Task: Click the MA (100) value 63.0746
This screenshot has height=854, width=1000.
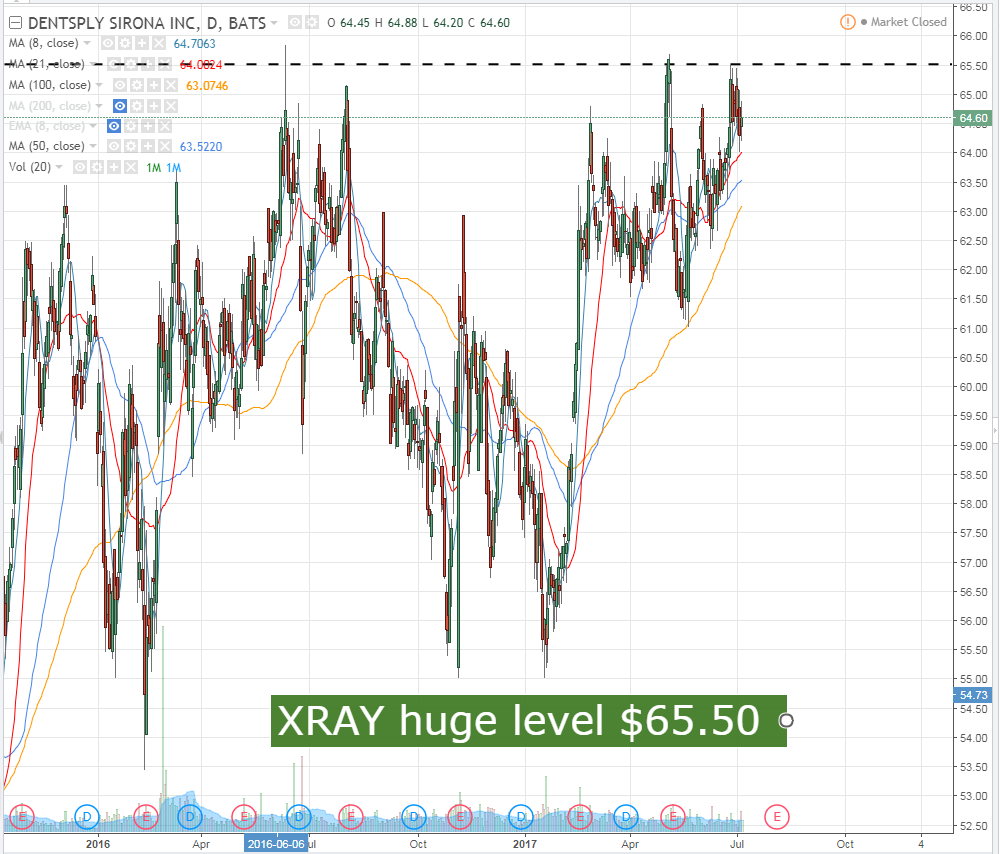Action: coord(207,85)
